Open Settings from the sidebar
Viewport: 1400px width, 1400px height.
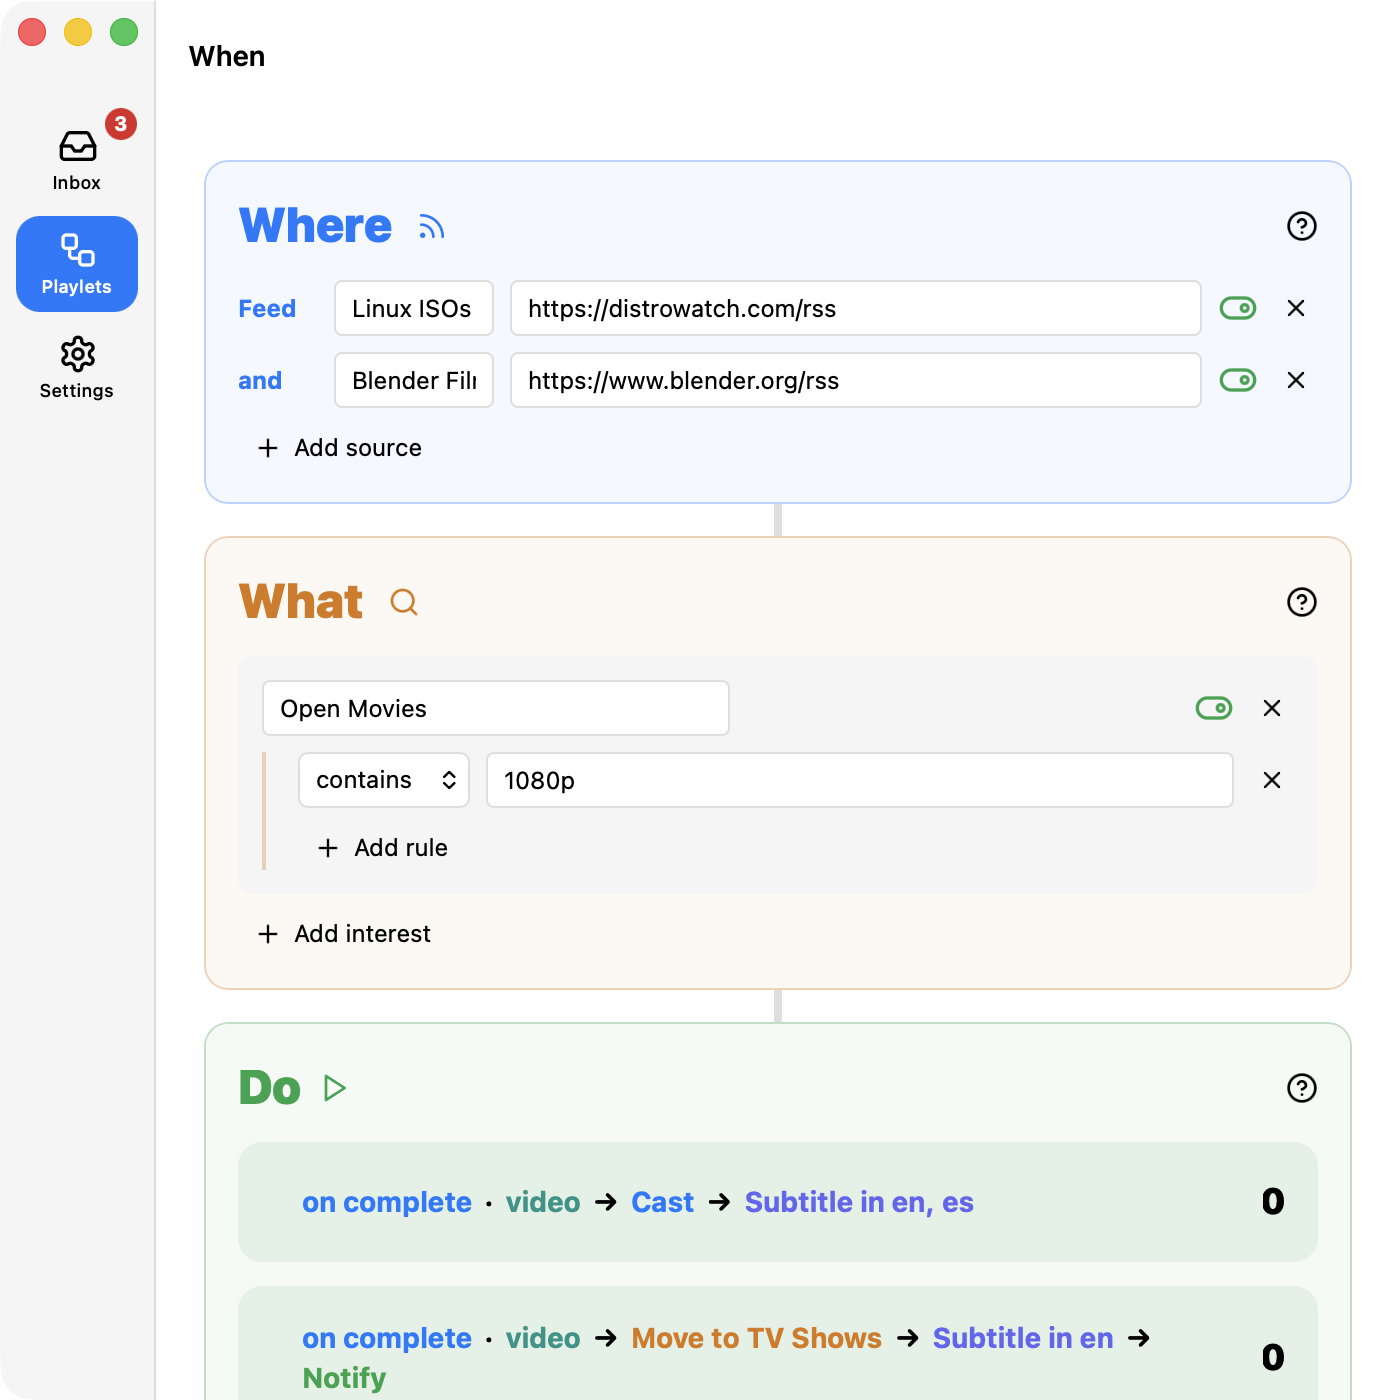click(x=77, y=368)
